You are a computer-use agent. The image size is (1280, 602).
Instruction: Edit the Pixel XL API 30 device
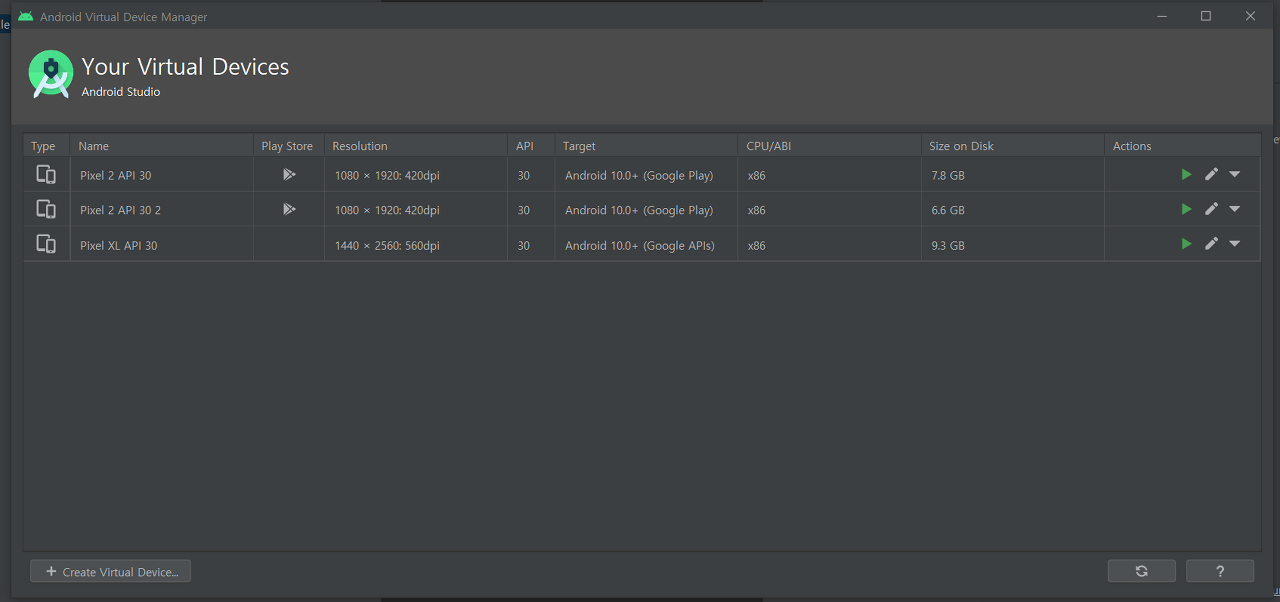click(1211, 244)
